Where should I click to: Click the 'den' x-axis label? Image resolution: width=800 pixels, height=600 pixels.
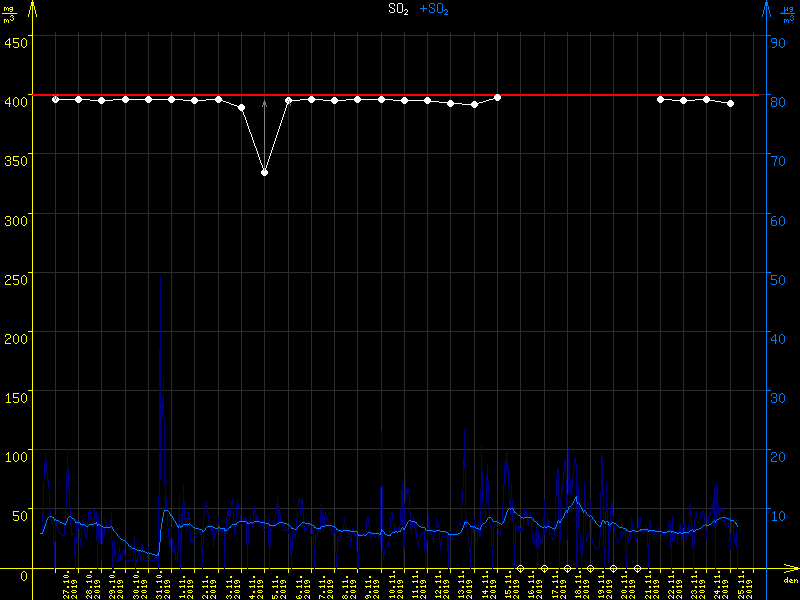pyautogui.click(x=790, y=580)
